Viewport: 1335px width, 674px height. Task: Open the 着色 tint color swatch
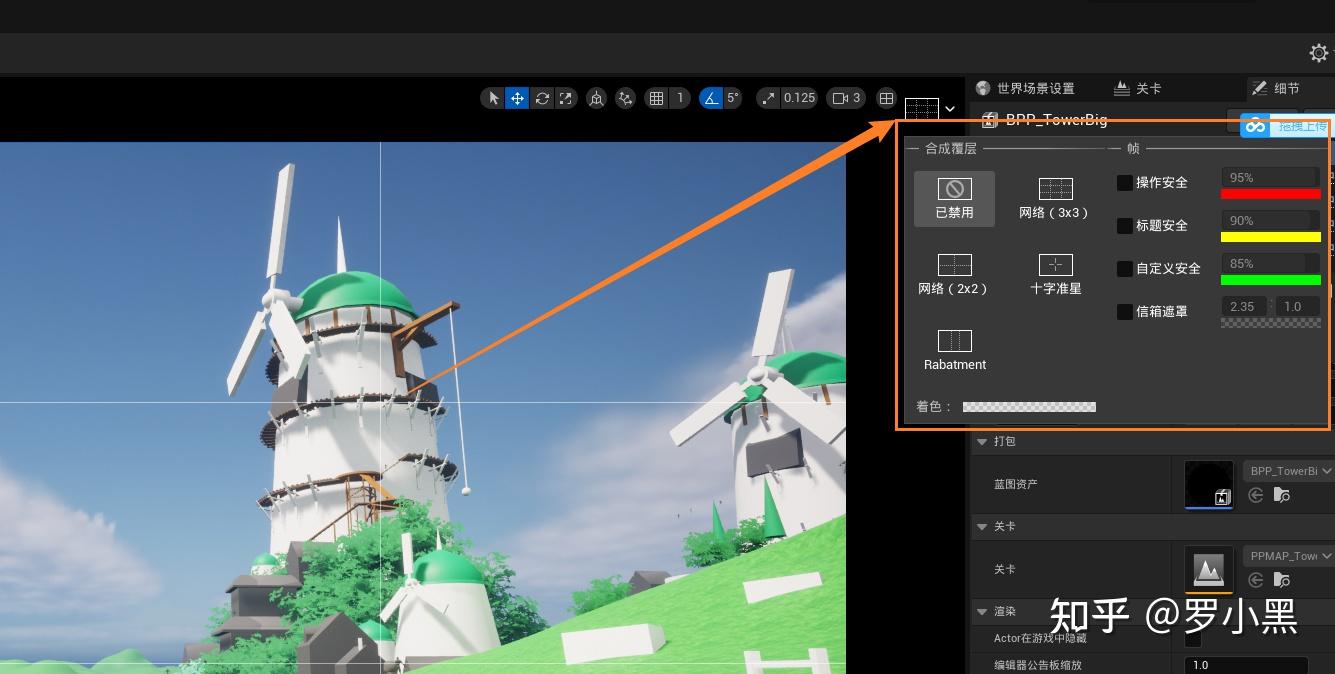(1029, 407)
